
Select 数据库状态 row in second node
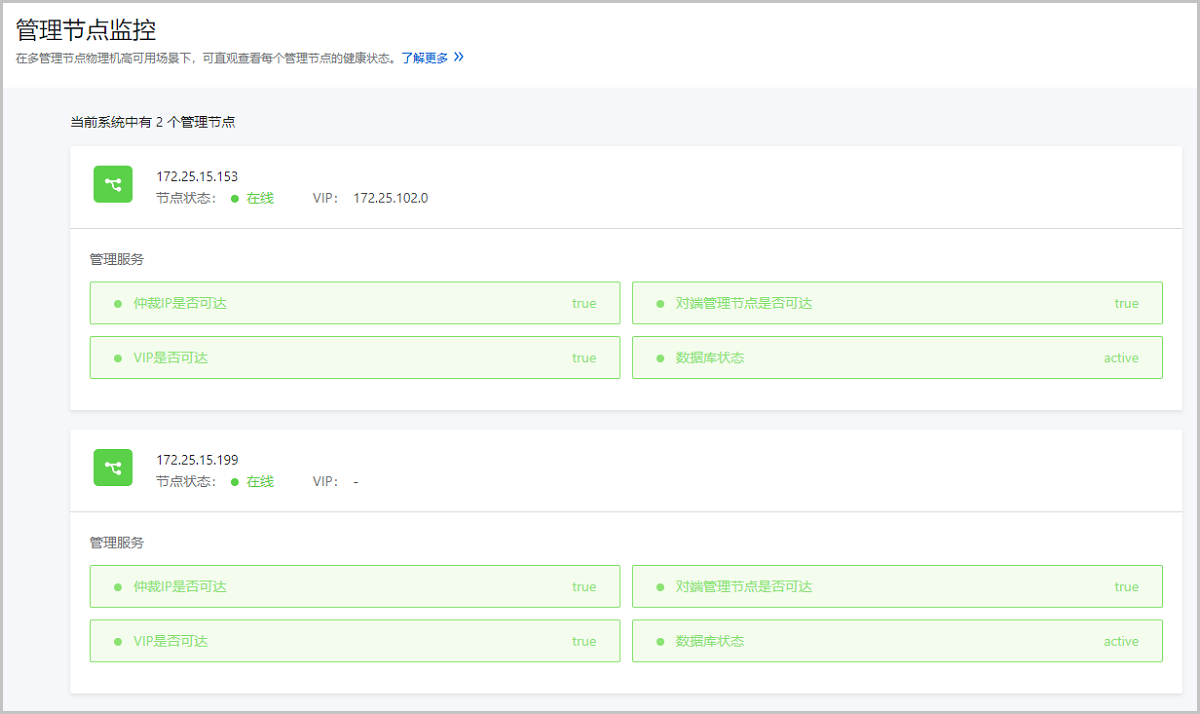pyautogui.click(x=896, y=641)
